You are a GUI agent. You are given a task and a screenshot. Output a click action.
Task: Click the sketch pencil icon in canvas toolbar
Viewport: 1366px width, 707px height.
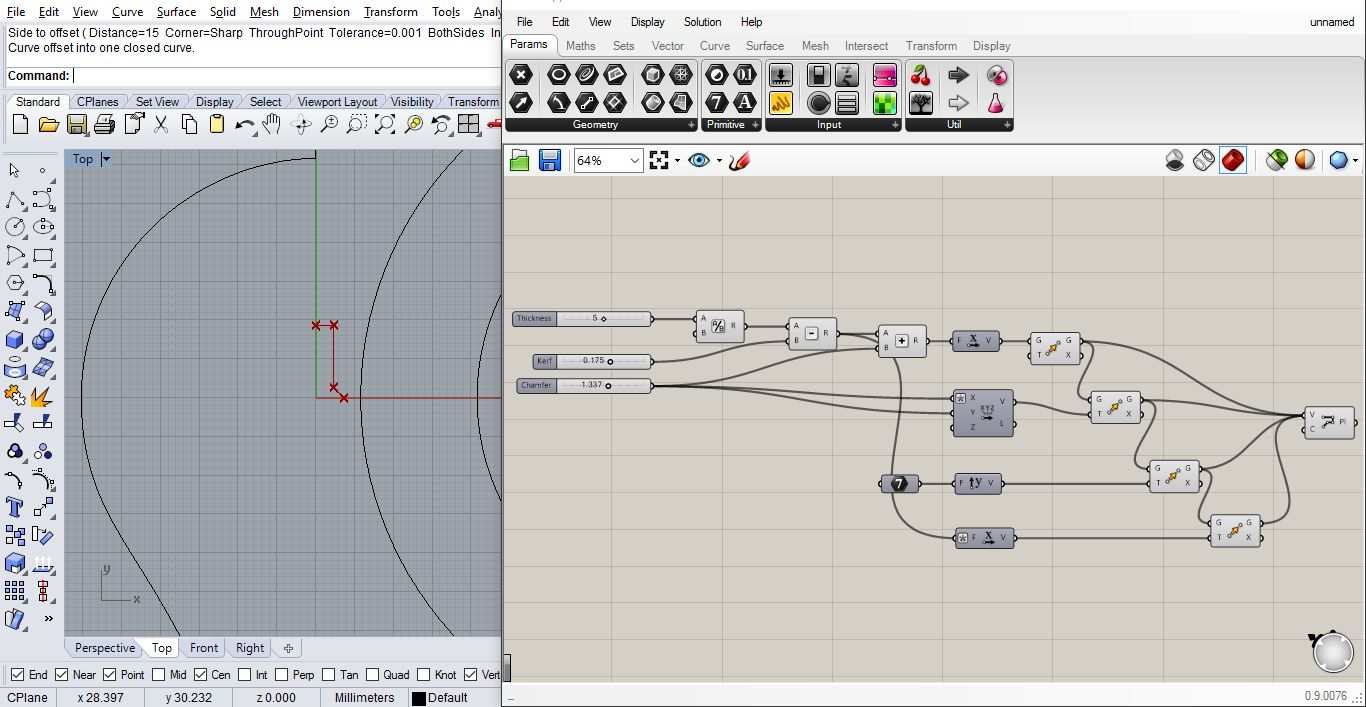(x=739, y=160)
